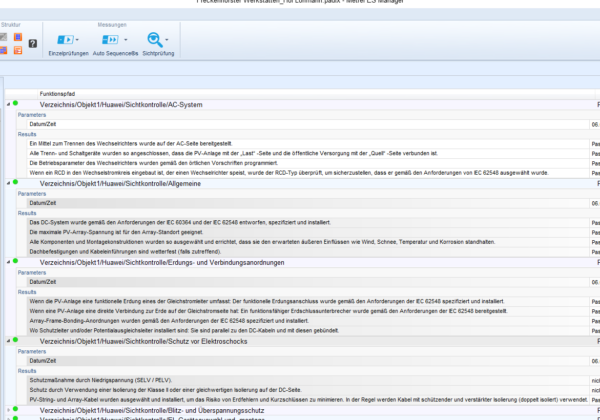Click green status dot of AC-System row

click(15, 103)
